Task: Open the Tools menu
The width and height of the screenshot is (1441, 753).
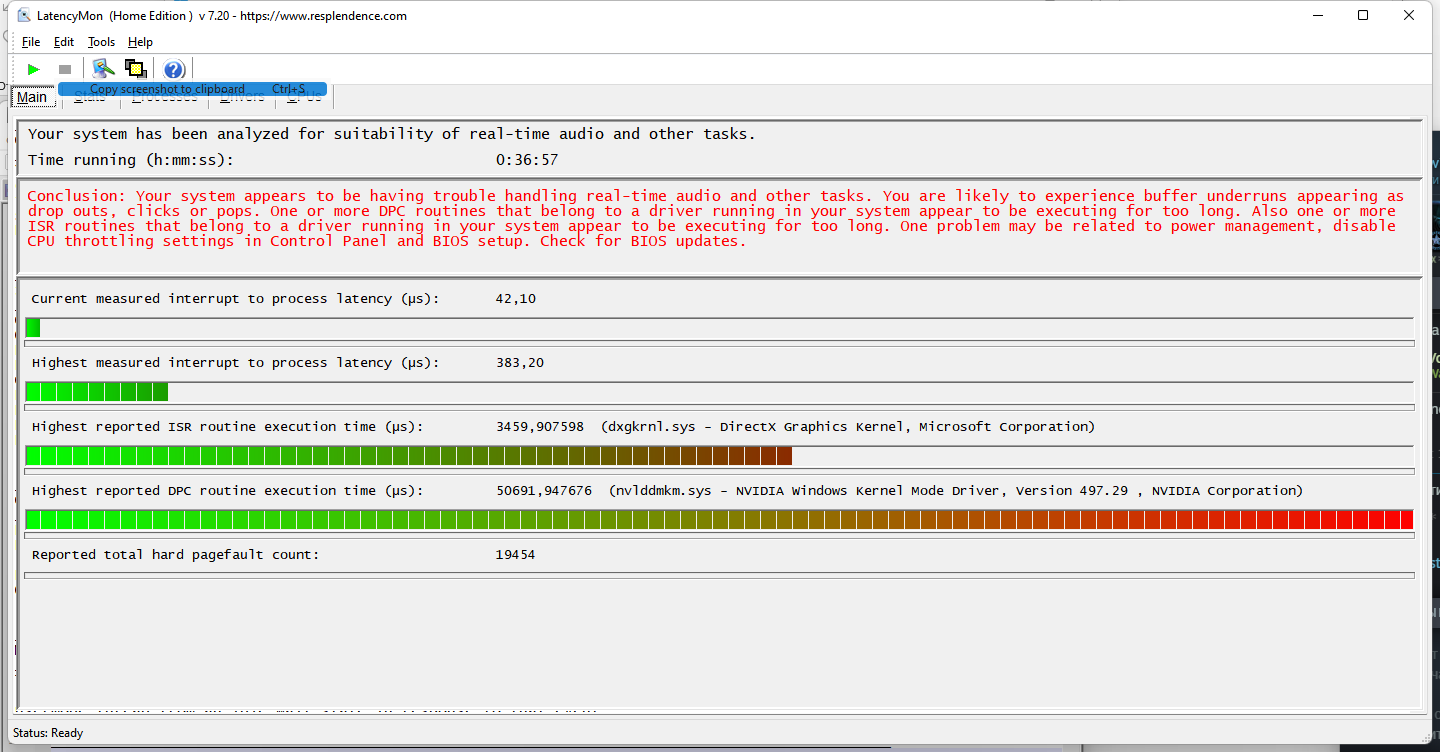Action: point(101,42)
